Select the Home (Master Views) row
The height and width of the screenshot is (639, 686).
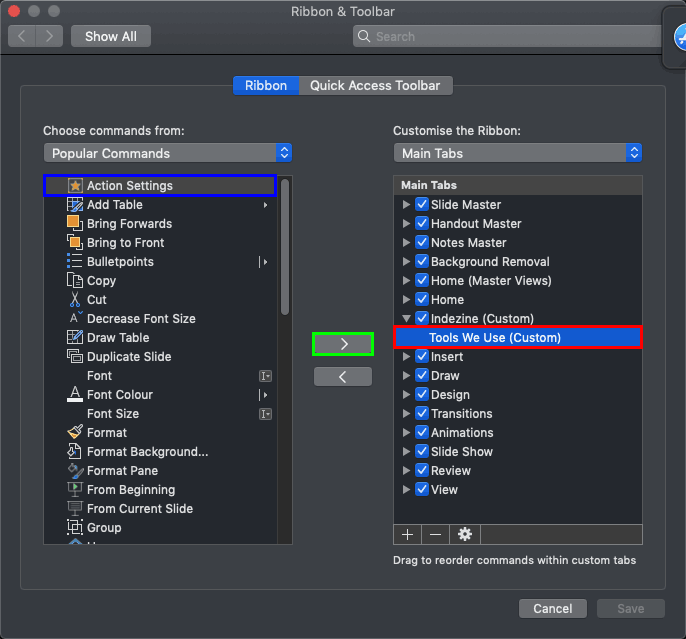point(518,280)
